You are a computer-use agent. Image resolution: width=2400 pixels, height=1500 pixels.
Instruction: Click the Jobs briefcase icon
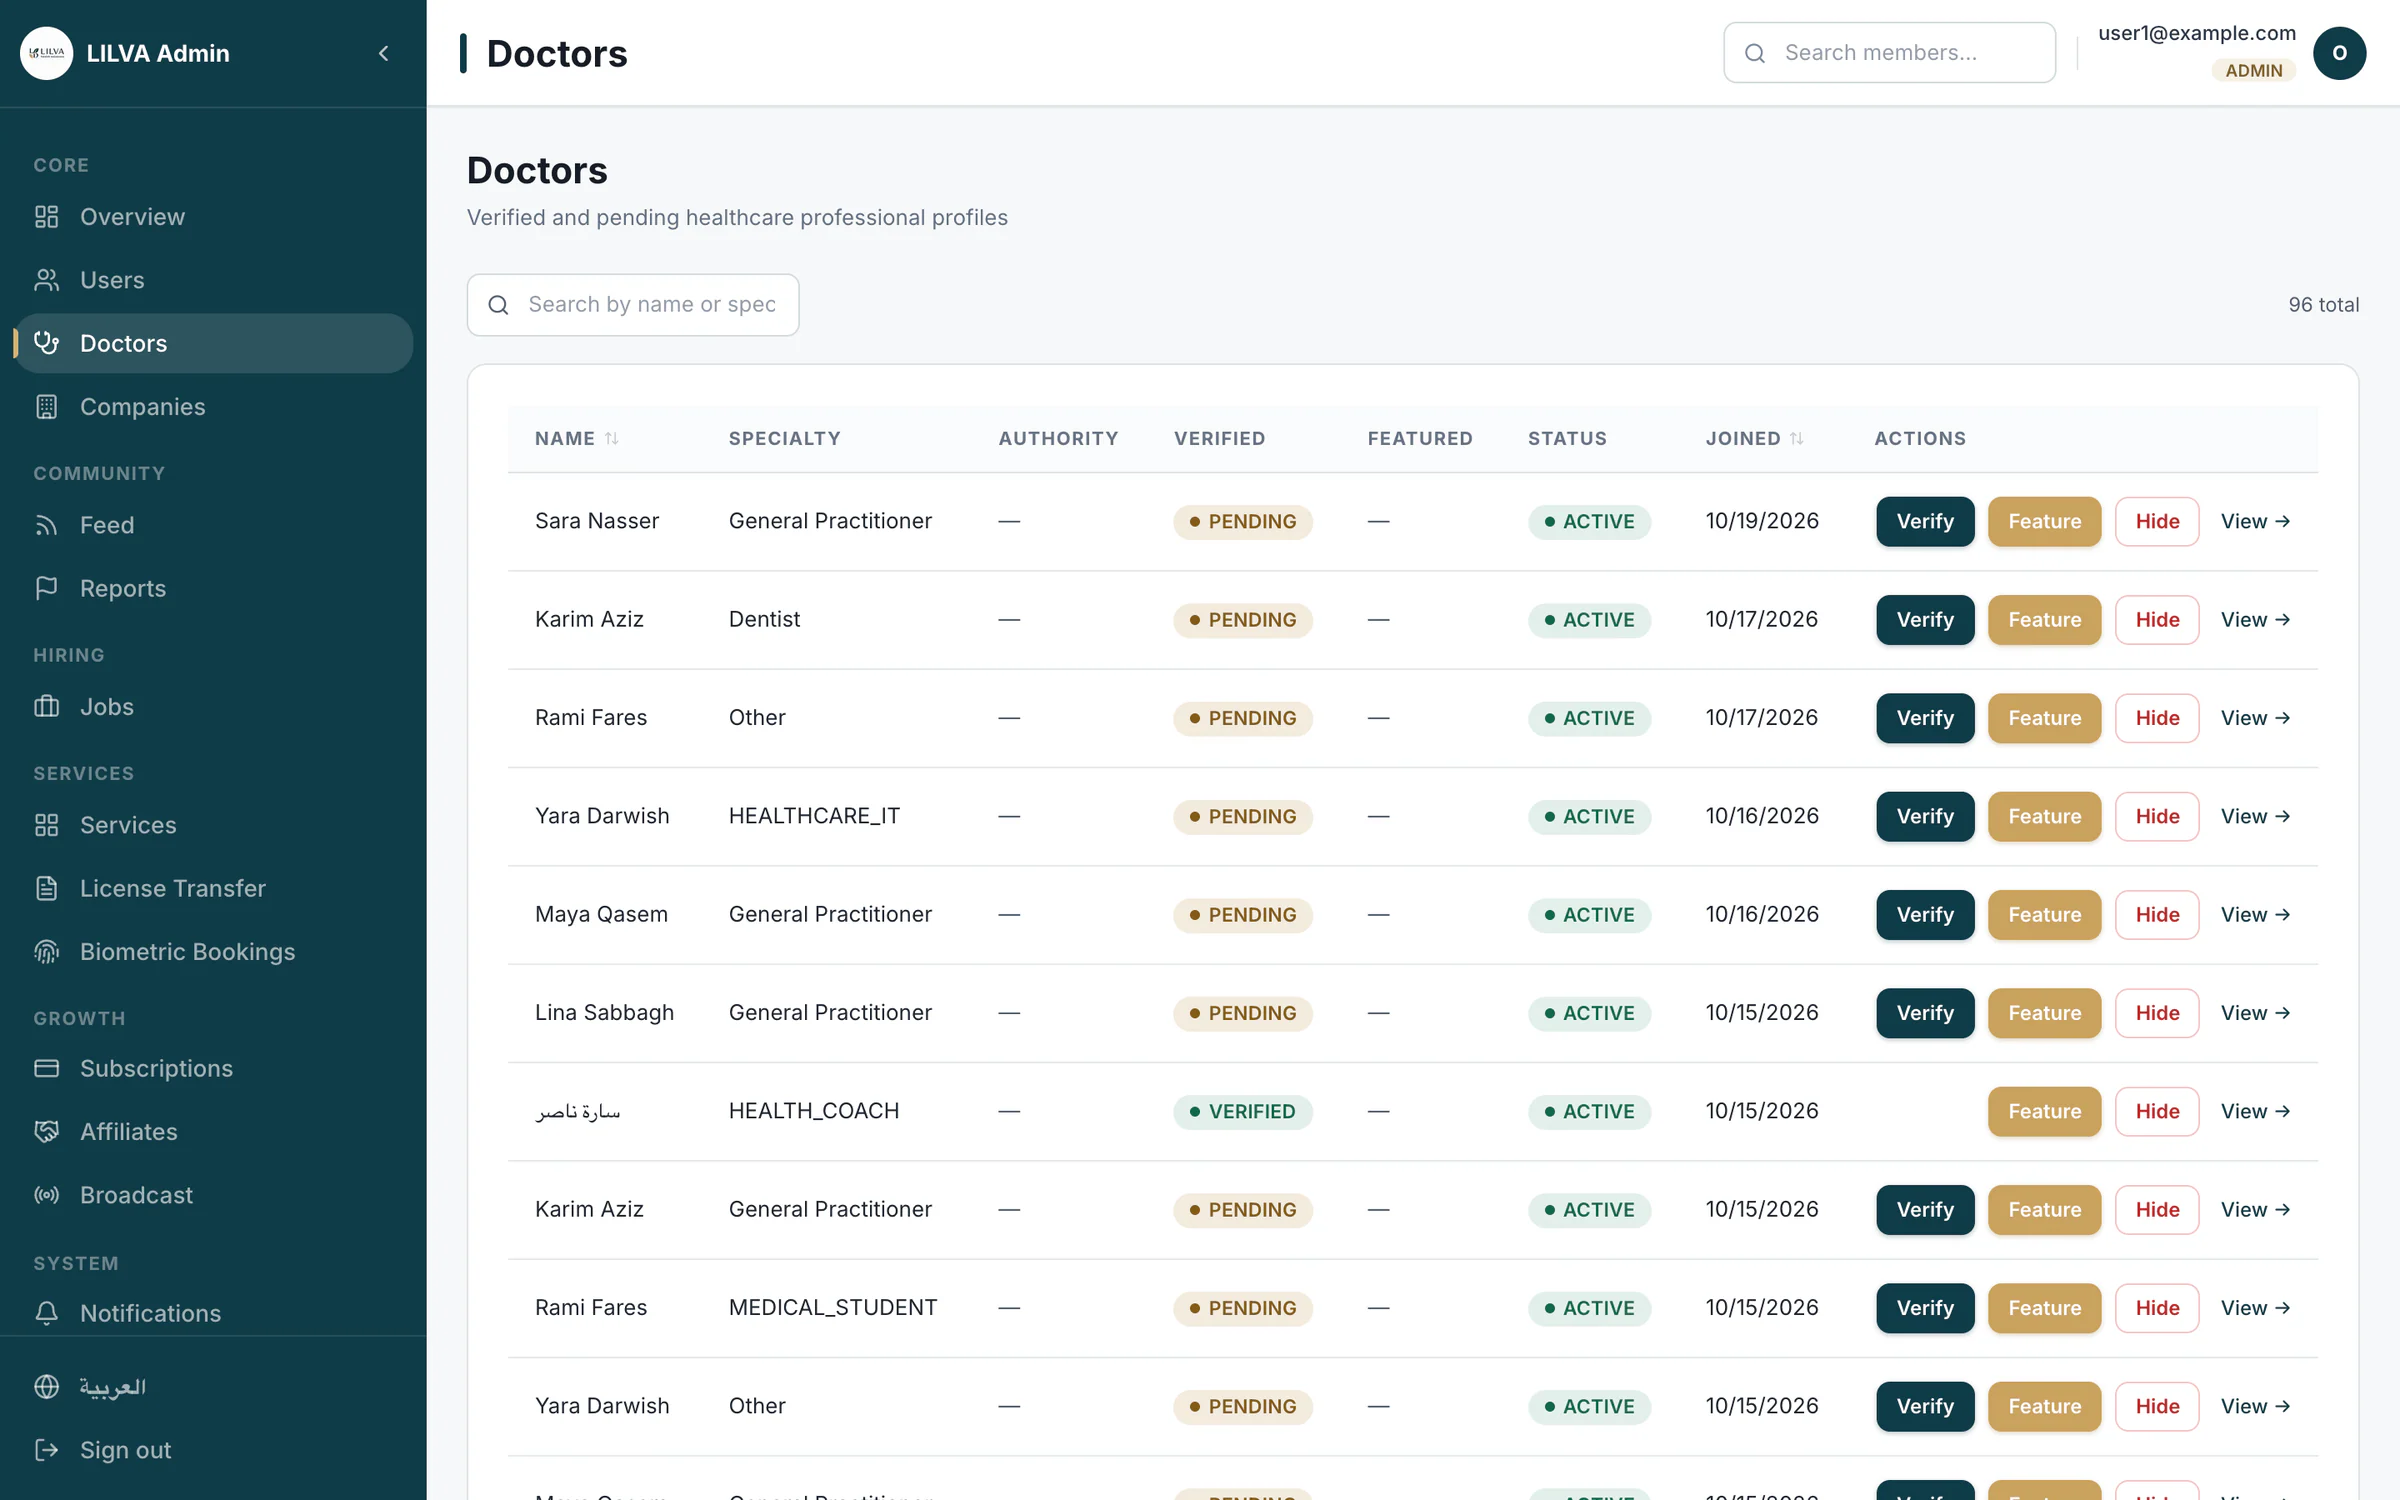[x=46, y=707]
